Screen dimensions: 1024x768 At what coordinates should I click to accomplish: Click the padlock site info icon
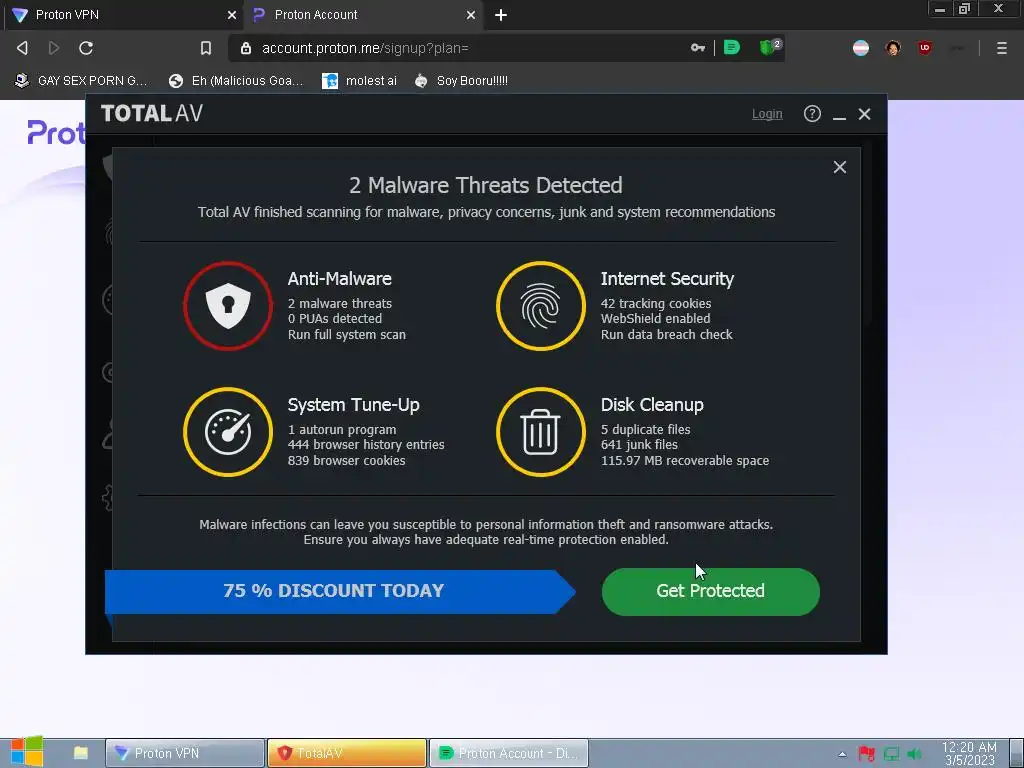[x=246, y=48]
